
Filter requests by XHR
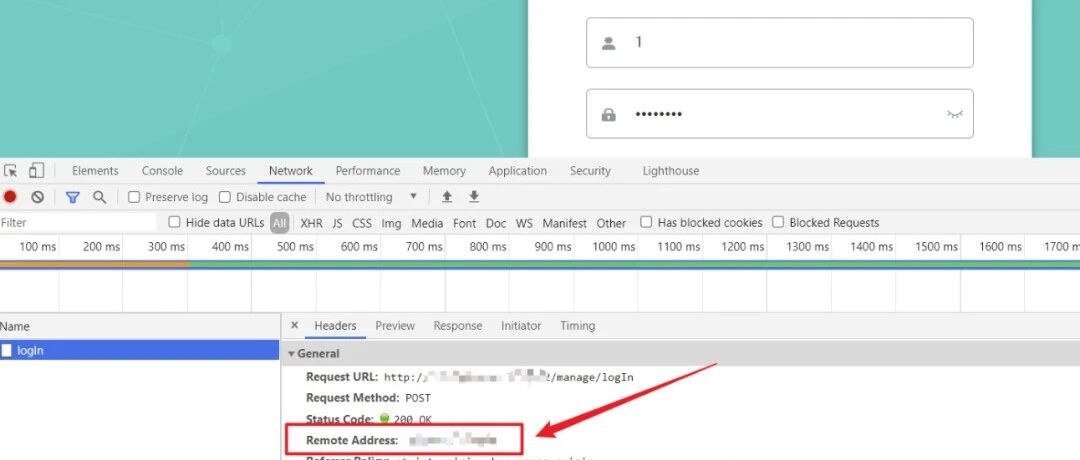click(x=311, y=223)
